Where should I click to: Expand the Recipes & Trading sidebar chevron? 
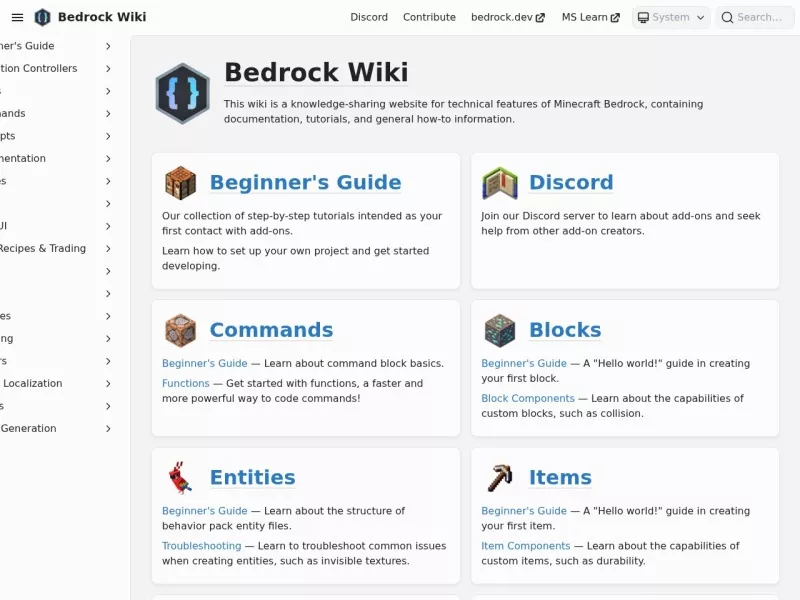click(108, 248)
